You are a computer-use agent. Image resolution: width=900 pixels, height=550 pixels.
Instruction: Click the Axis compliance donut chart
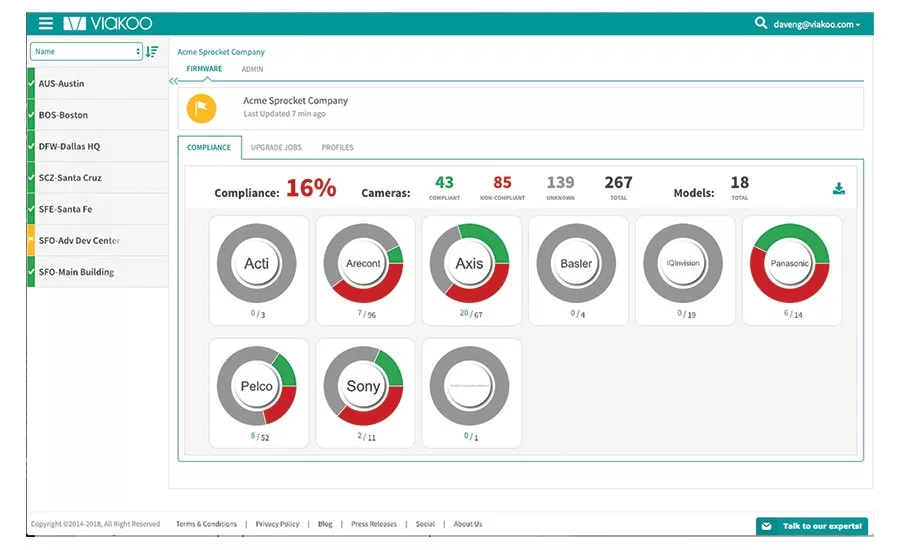tap(469, 264)
